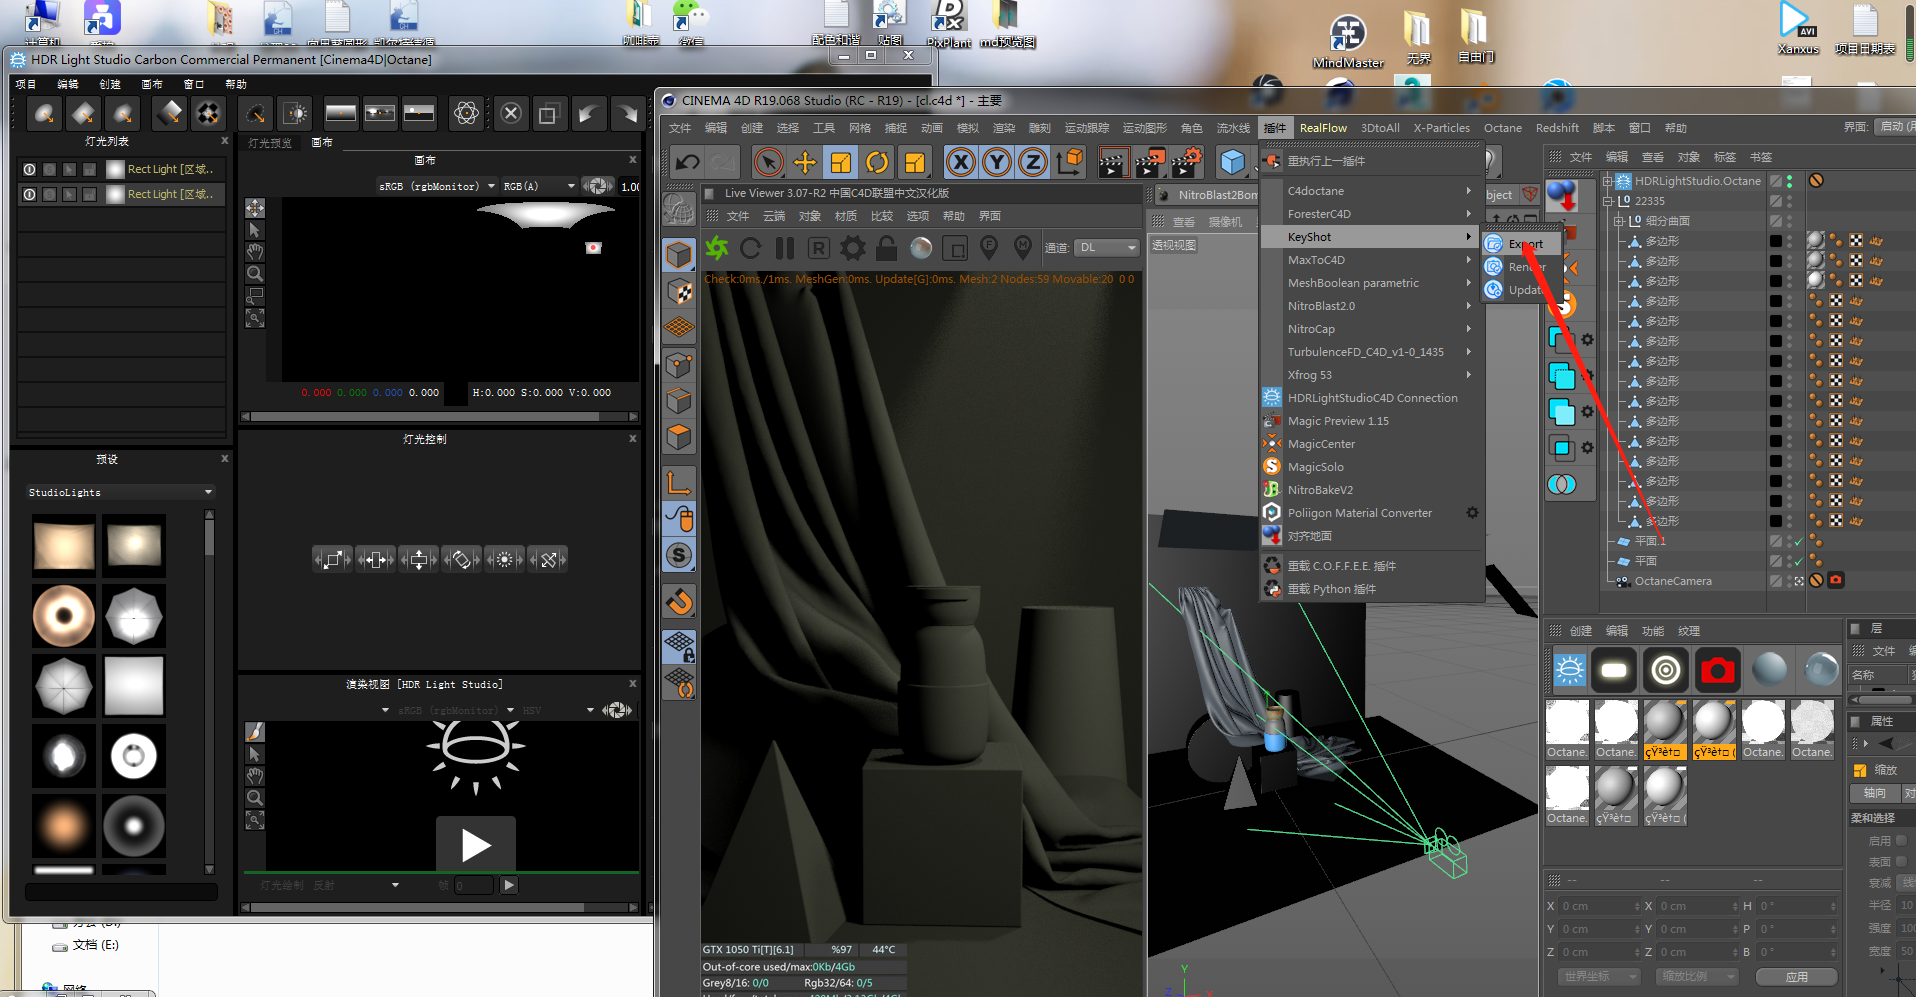The image size is (1916, 997).
Task: Restart the Octane Live Viewer render
Action: pyautogui.click(x=751, y=248)
